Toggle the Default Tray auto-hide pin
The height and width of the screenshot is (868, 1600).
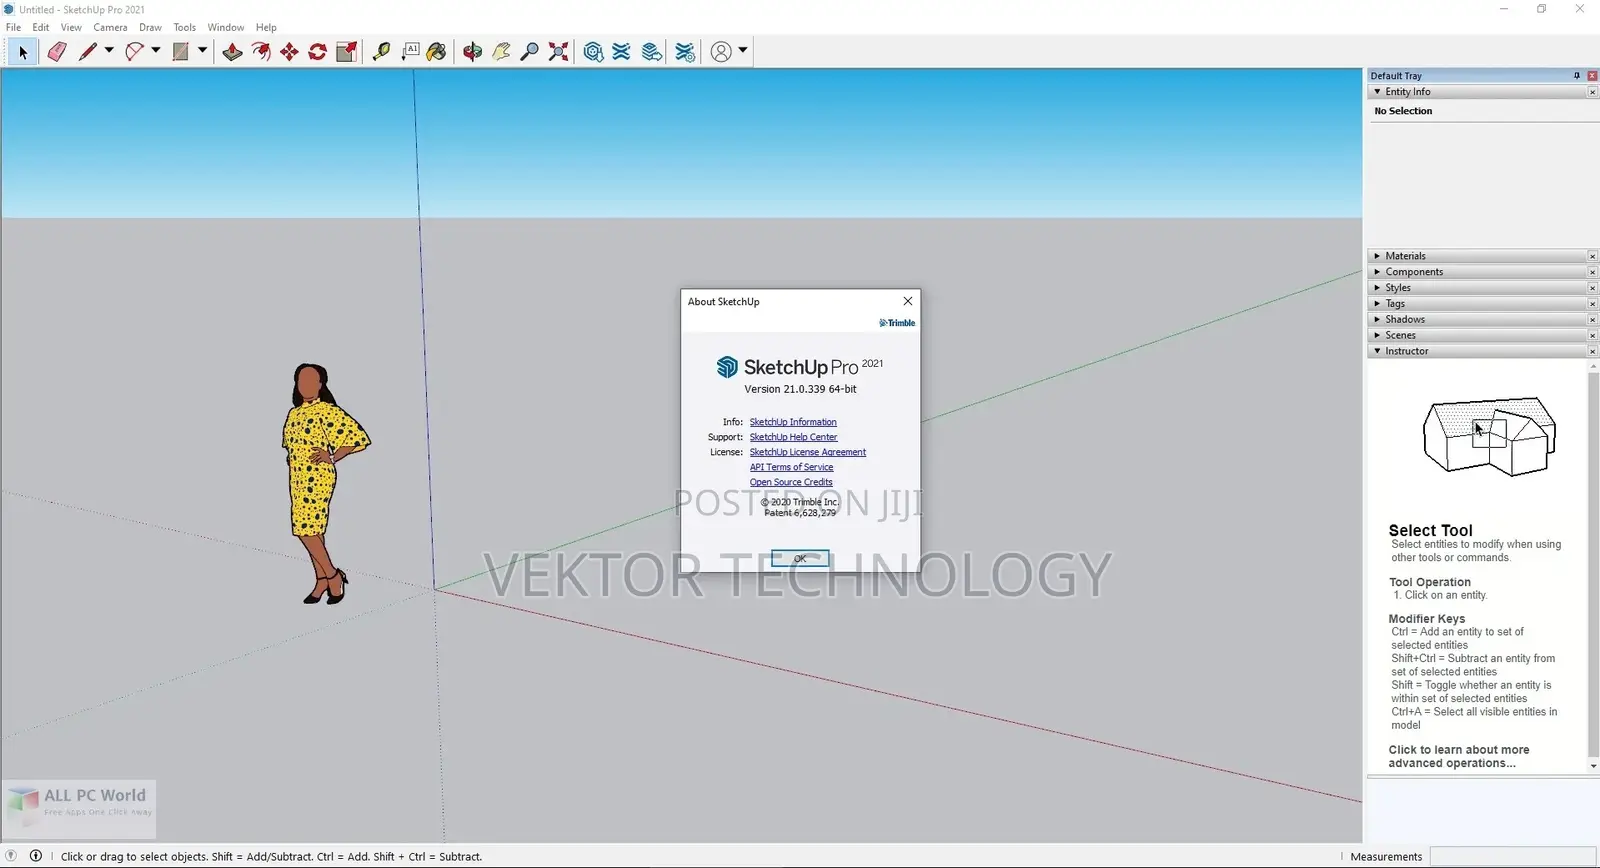click(1577, 76)
